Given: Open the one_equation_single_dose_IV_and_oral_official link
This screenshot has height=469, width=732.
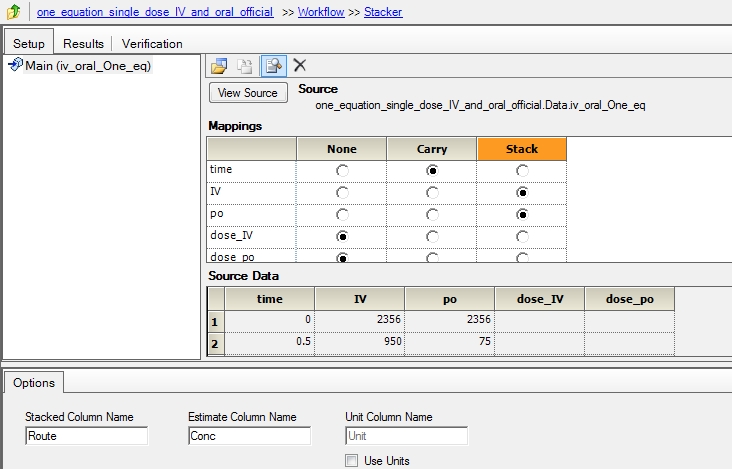Looking at the screenshot, I should pos(155,12).
